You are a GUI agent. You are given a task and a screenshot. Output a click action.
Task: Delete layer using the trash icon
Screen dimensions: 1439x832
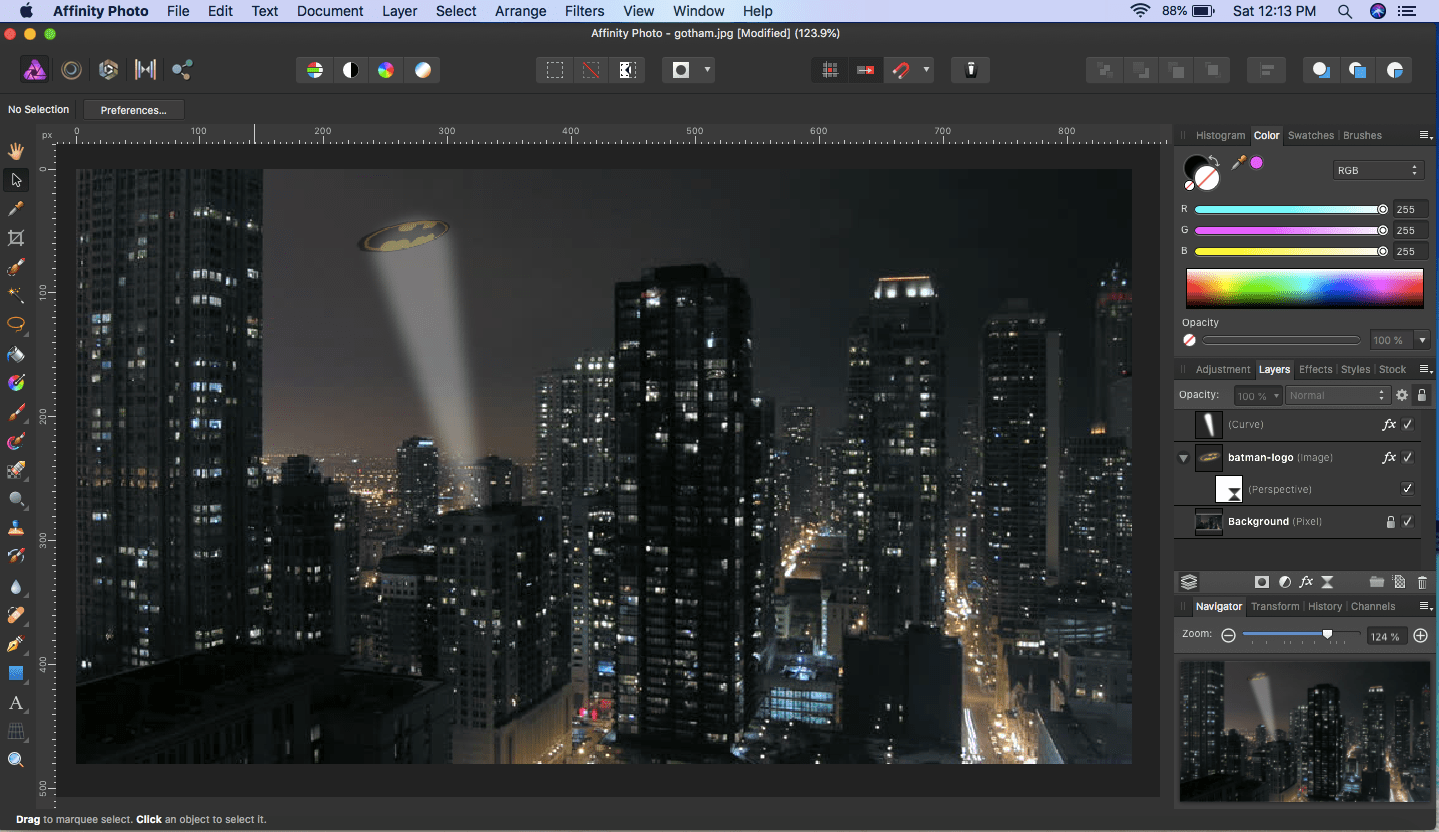1422,582
